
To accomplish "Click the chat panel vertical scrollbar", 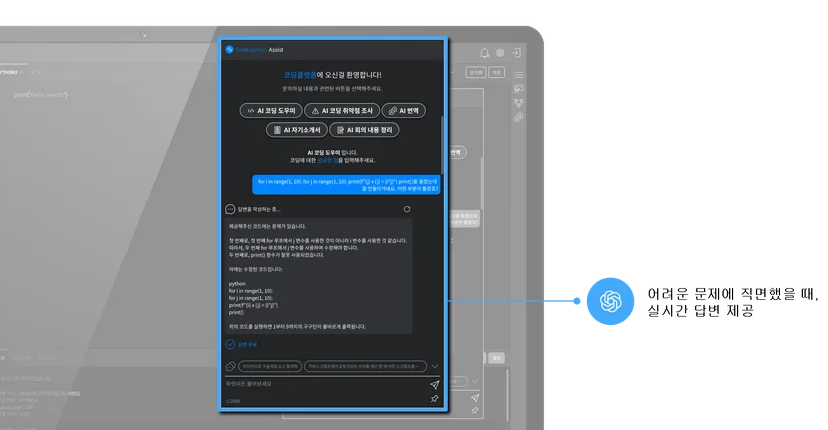I will coord(442,144).
